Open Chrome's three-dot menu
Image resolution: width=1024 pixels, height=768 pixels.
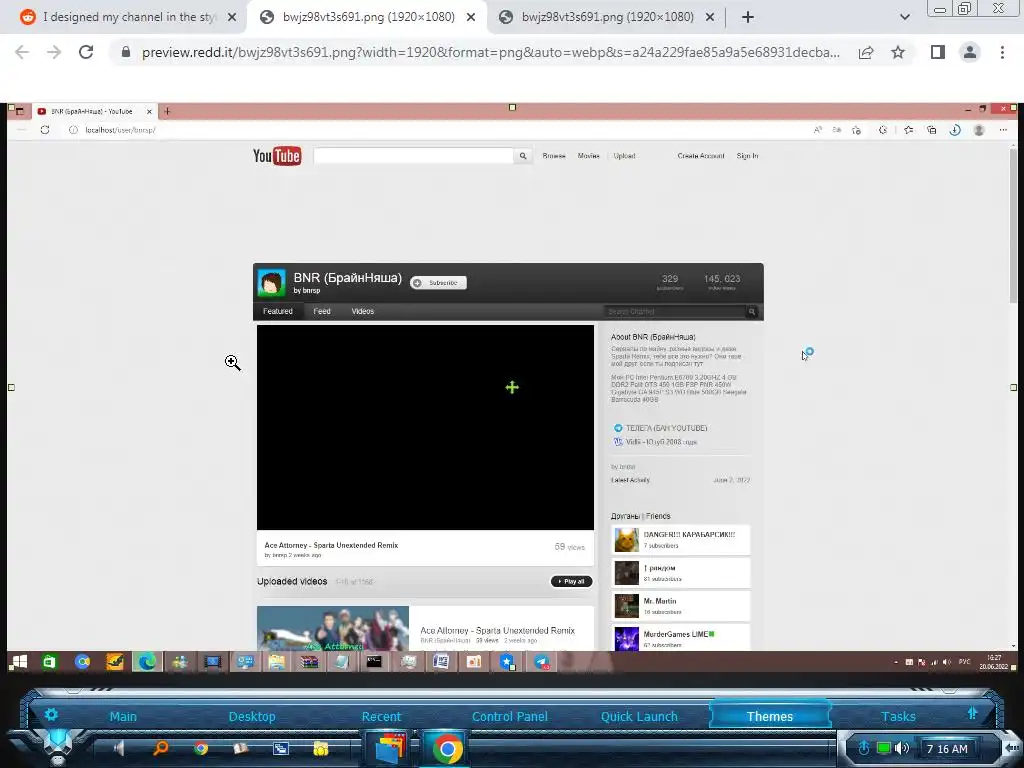coord(1002,52)
